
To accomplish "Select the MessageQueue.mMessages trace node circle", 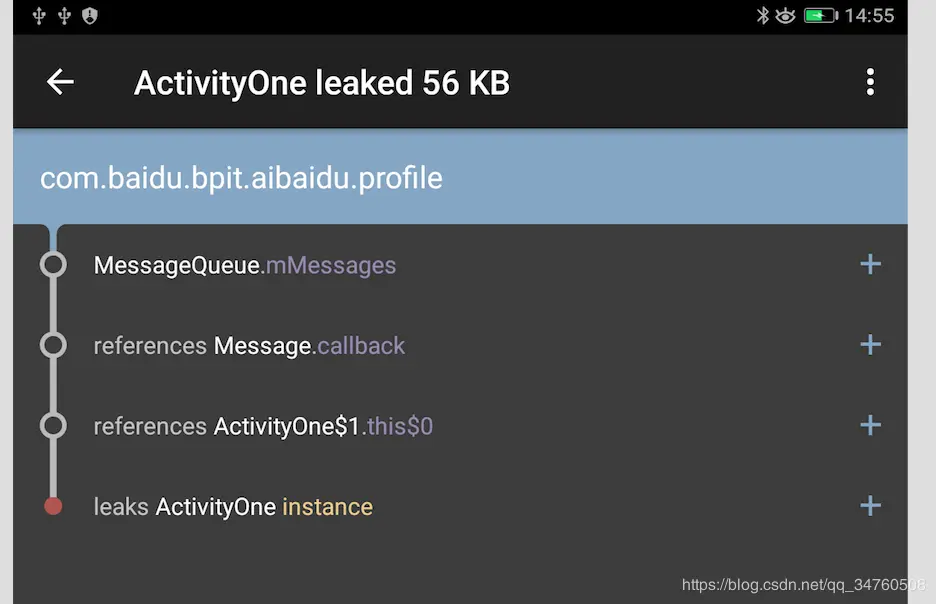I will point(53,264).
